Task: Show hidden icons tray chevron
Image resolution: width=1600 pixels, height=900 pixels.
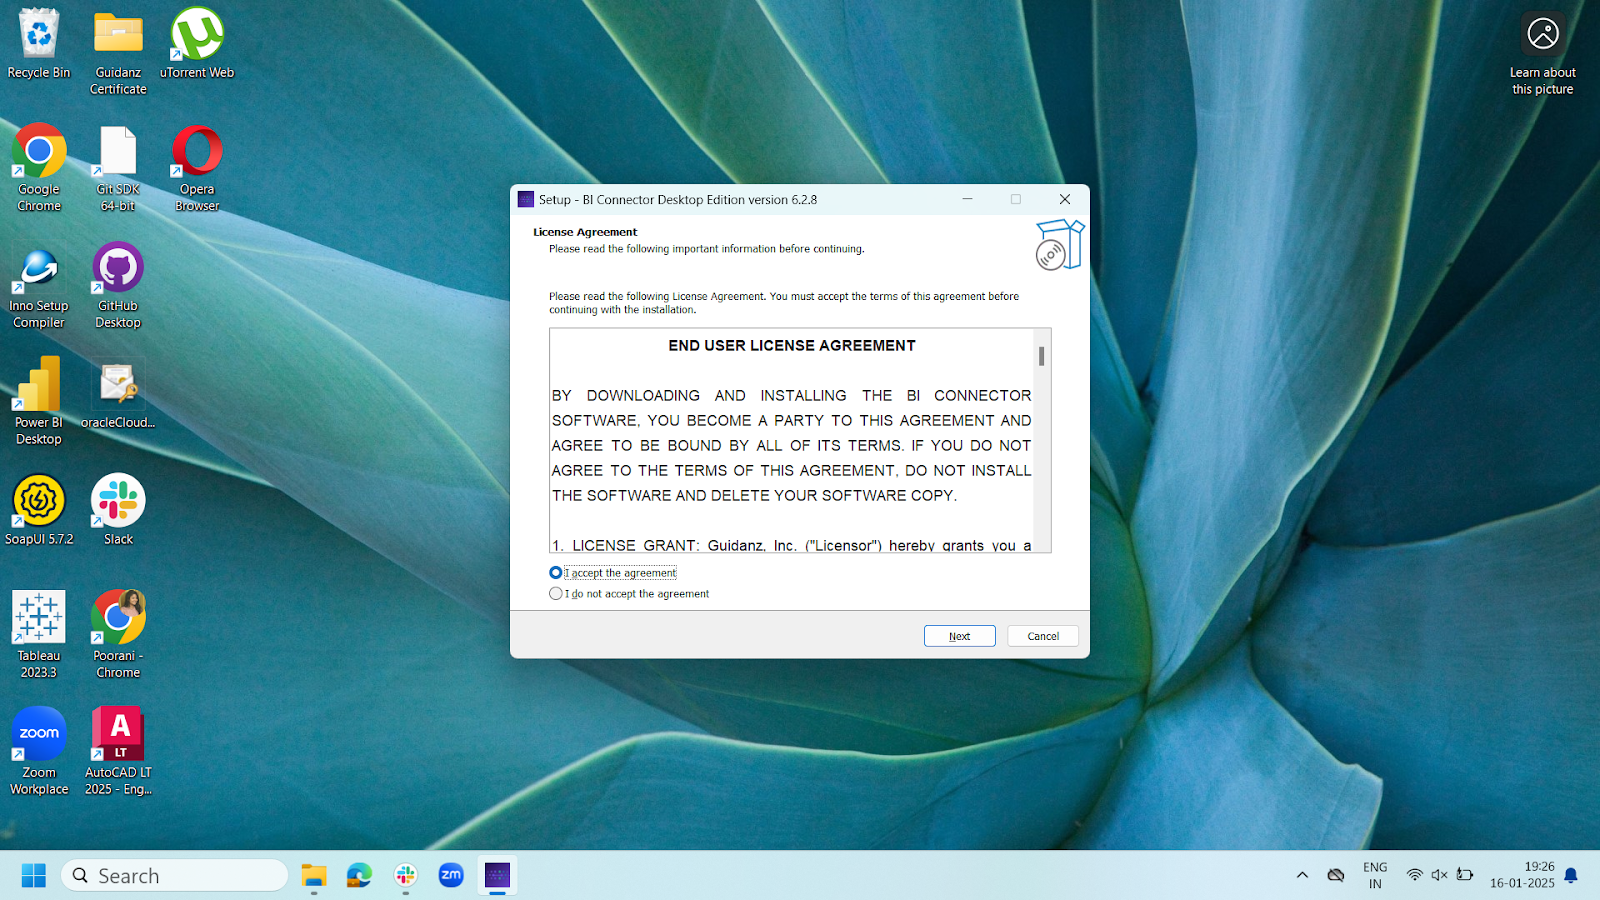Action: coord(1302,875)
